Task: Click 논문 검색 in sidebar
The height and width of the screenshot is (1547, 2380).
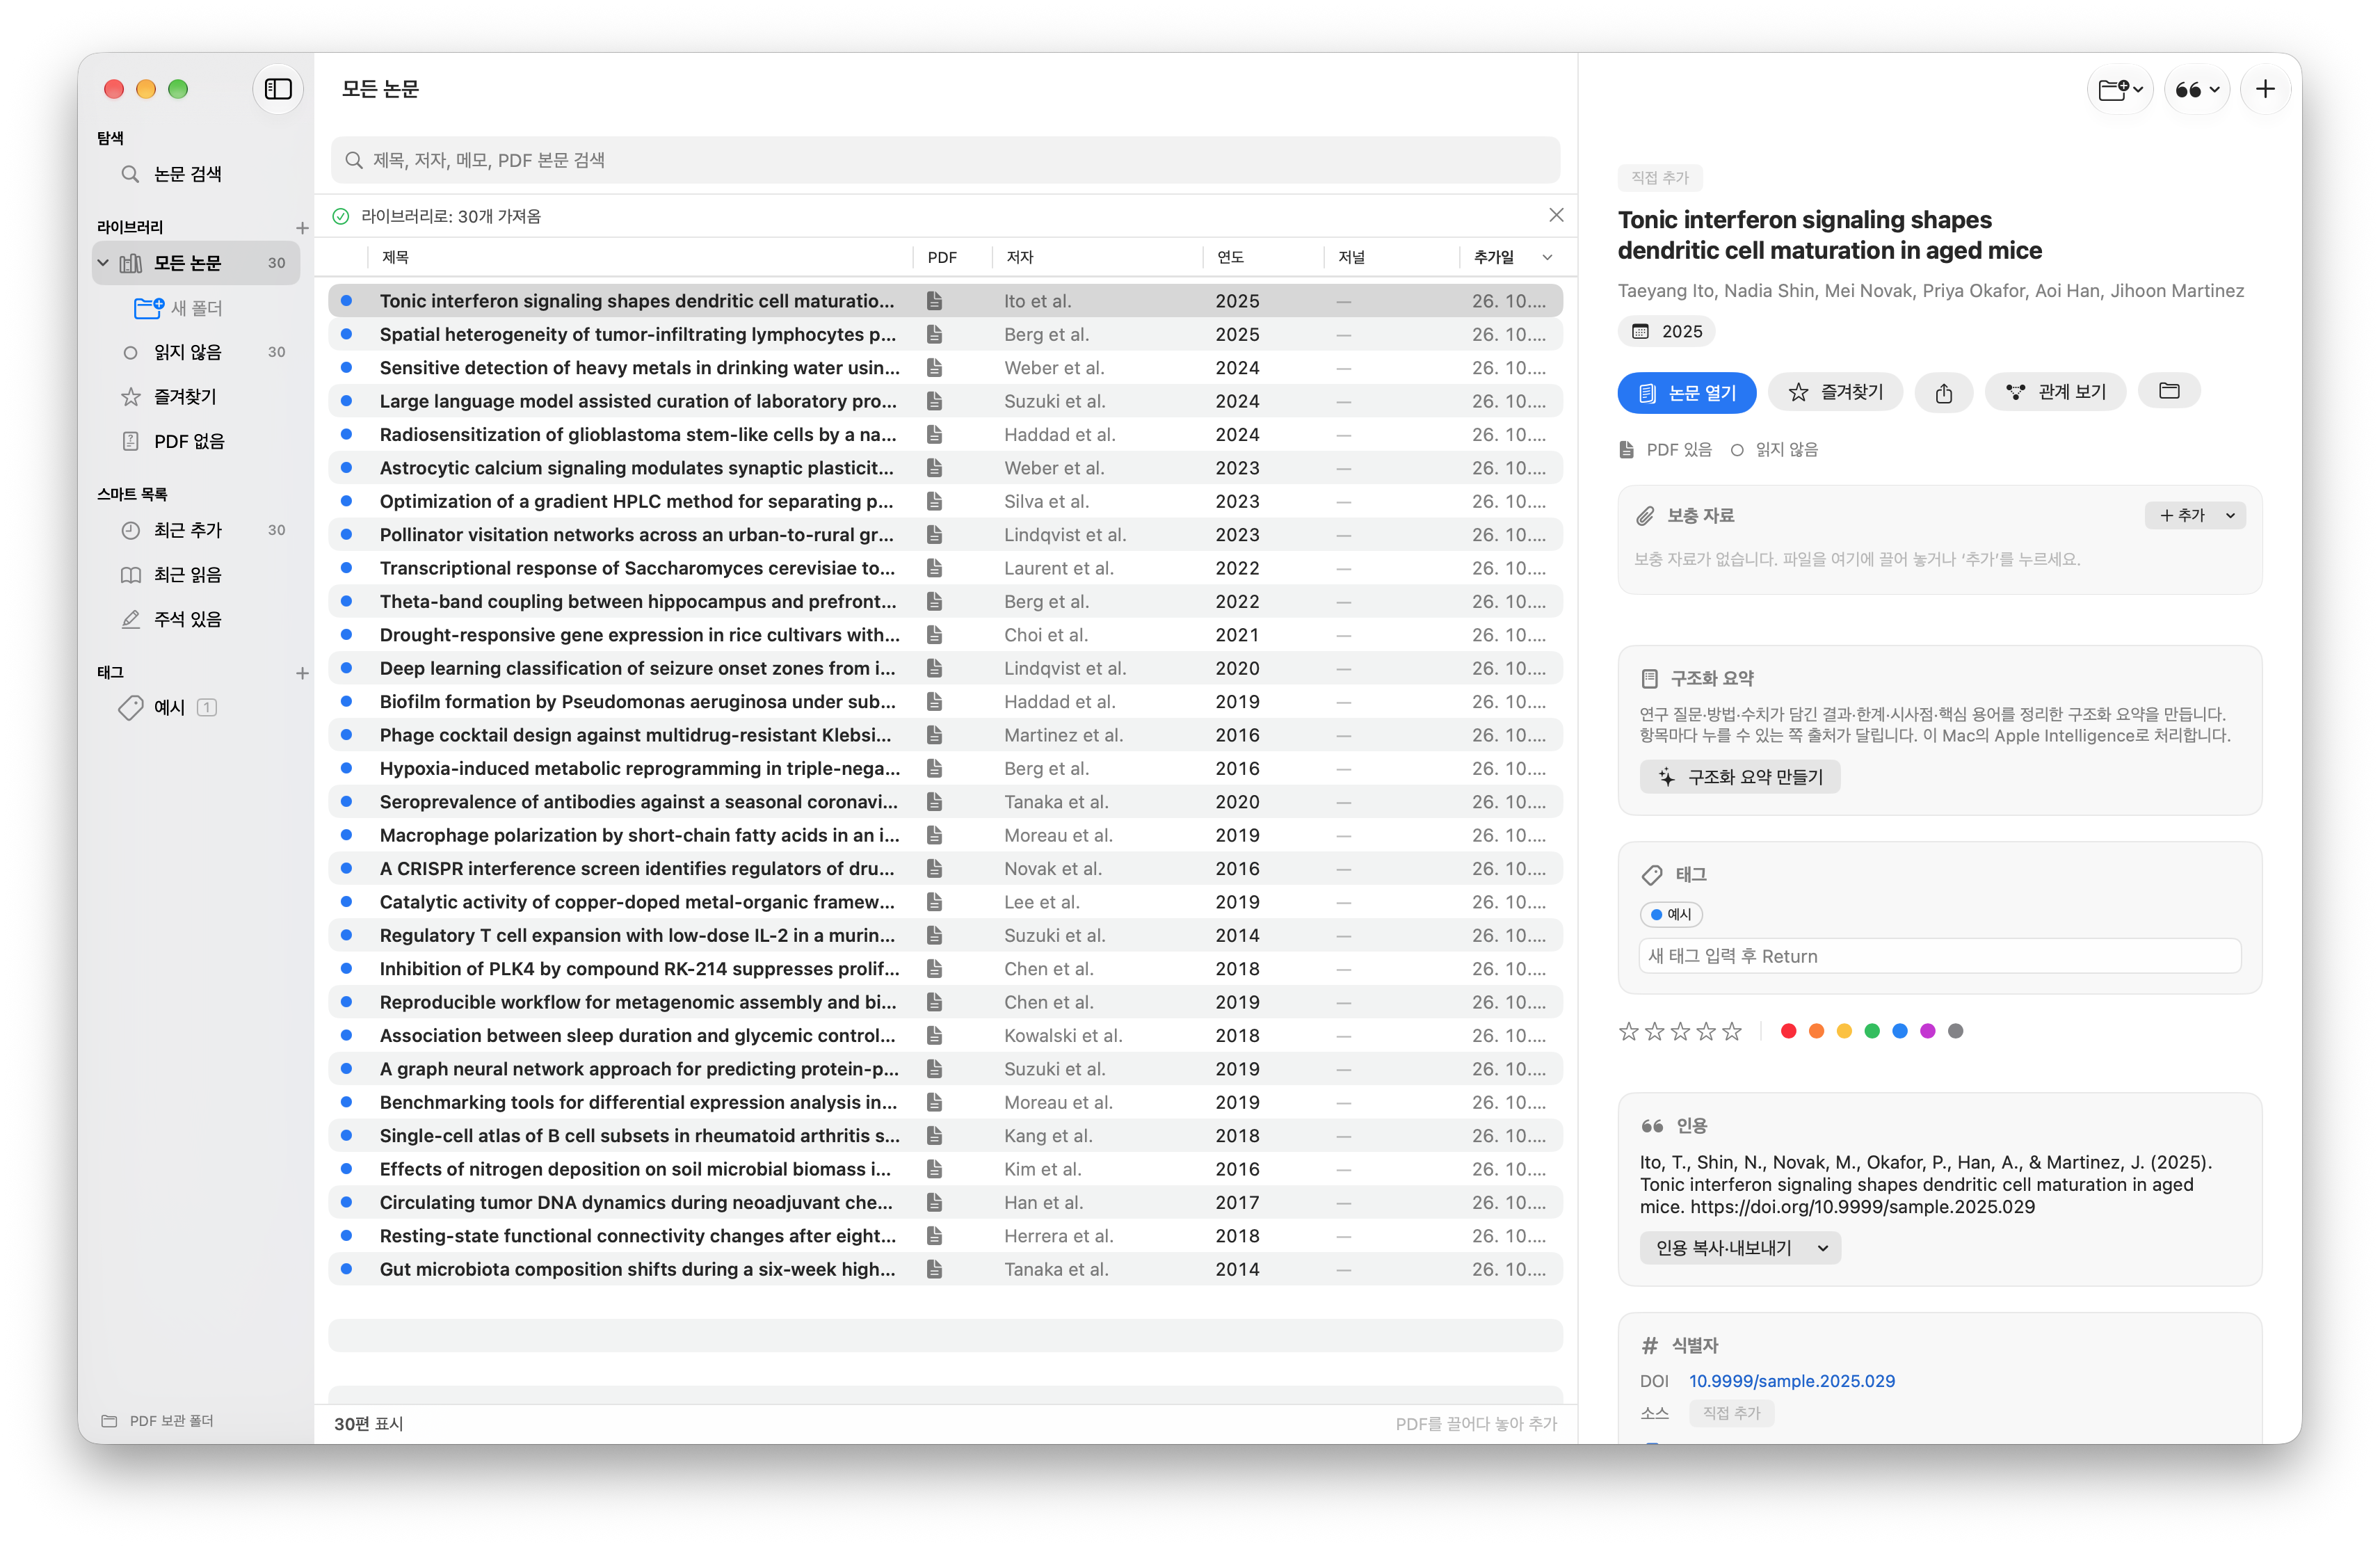Action: pyautogui.click(x=196, y=174)
